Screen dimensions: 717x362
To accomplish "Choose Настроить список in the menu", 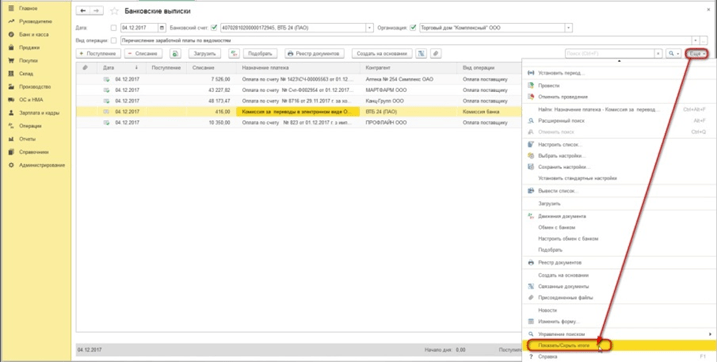I will click(x=620, y=144).
